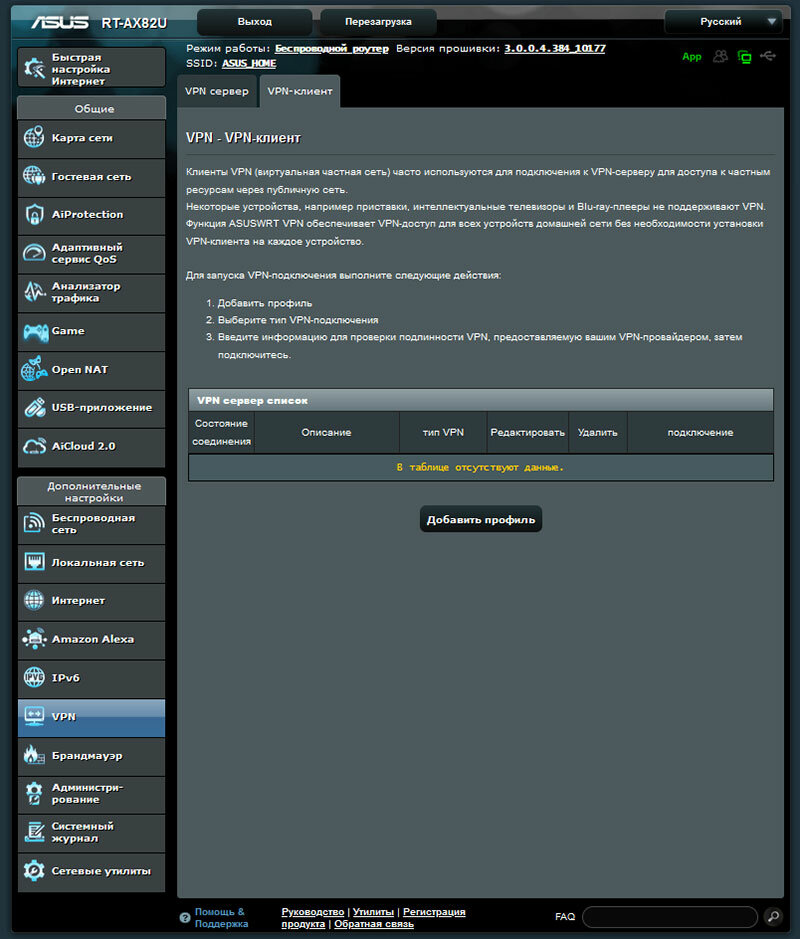Click the USB status icon in header
Image resolution: width=800 pixels, height=939 pixels.
pyautogui.click(x=768, y=56)
